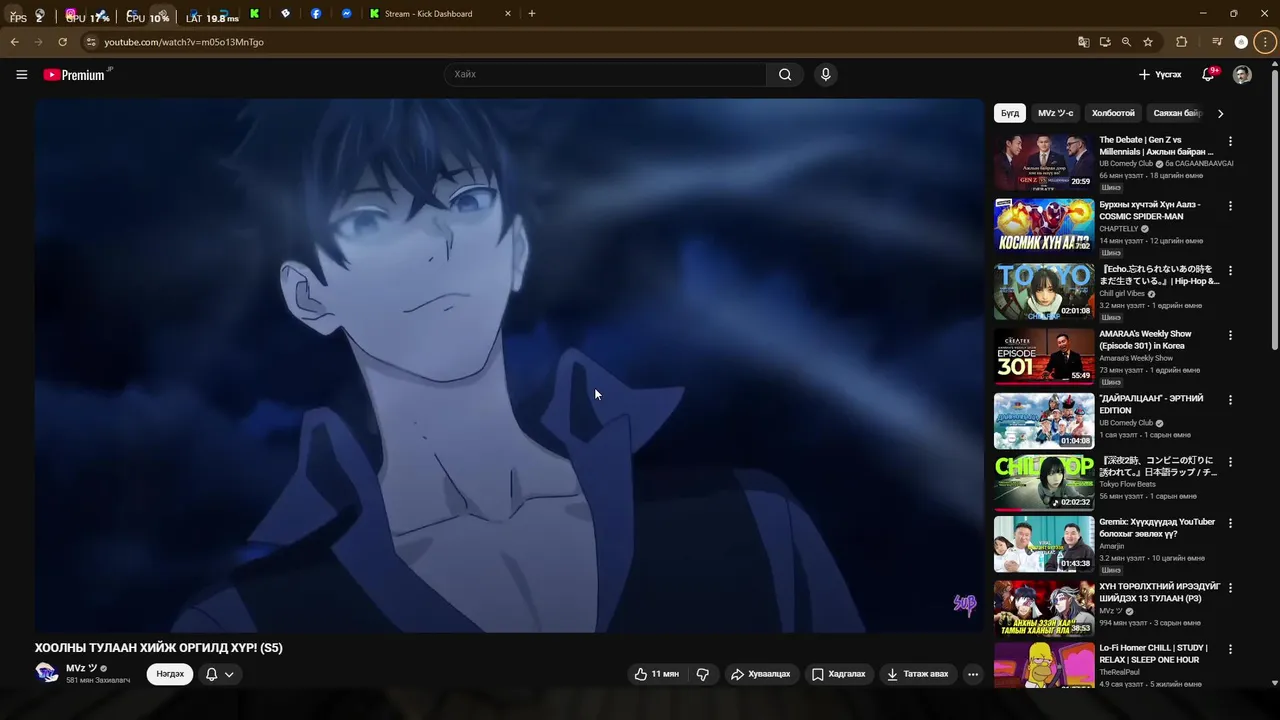
Task: Click the Хадгалах save button
Action: tap(838, 674)
